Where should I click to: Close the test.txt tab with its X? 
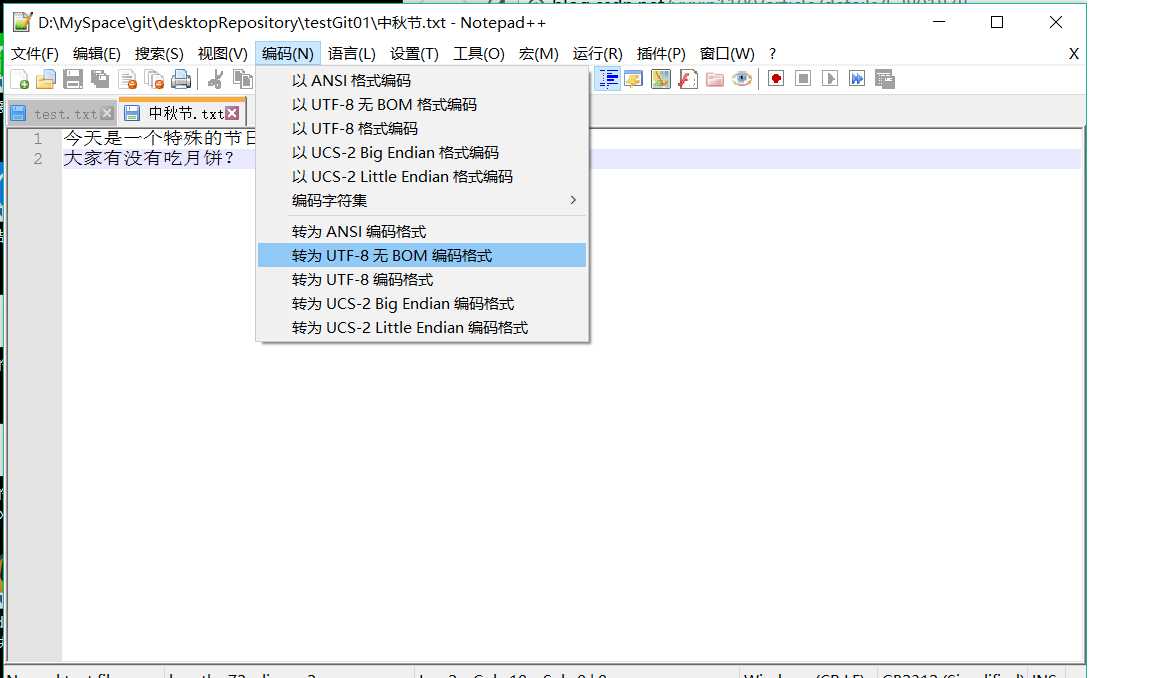coord(107,113)
